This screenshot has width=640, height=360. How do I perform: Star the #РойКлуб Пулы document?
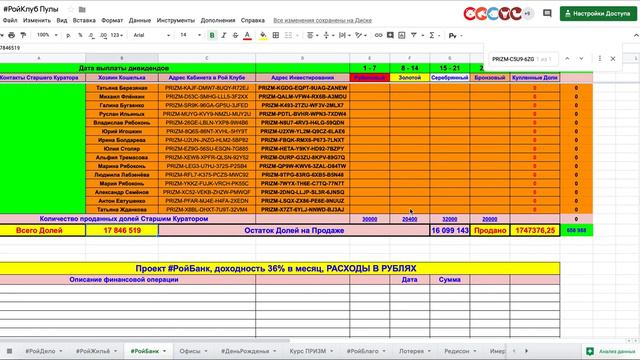(x=71, y=9)
